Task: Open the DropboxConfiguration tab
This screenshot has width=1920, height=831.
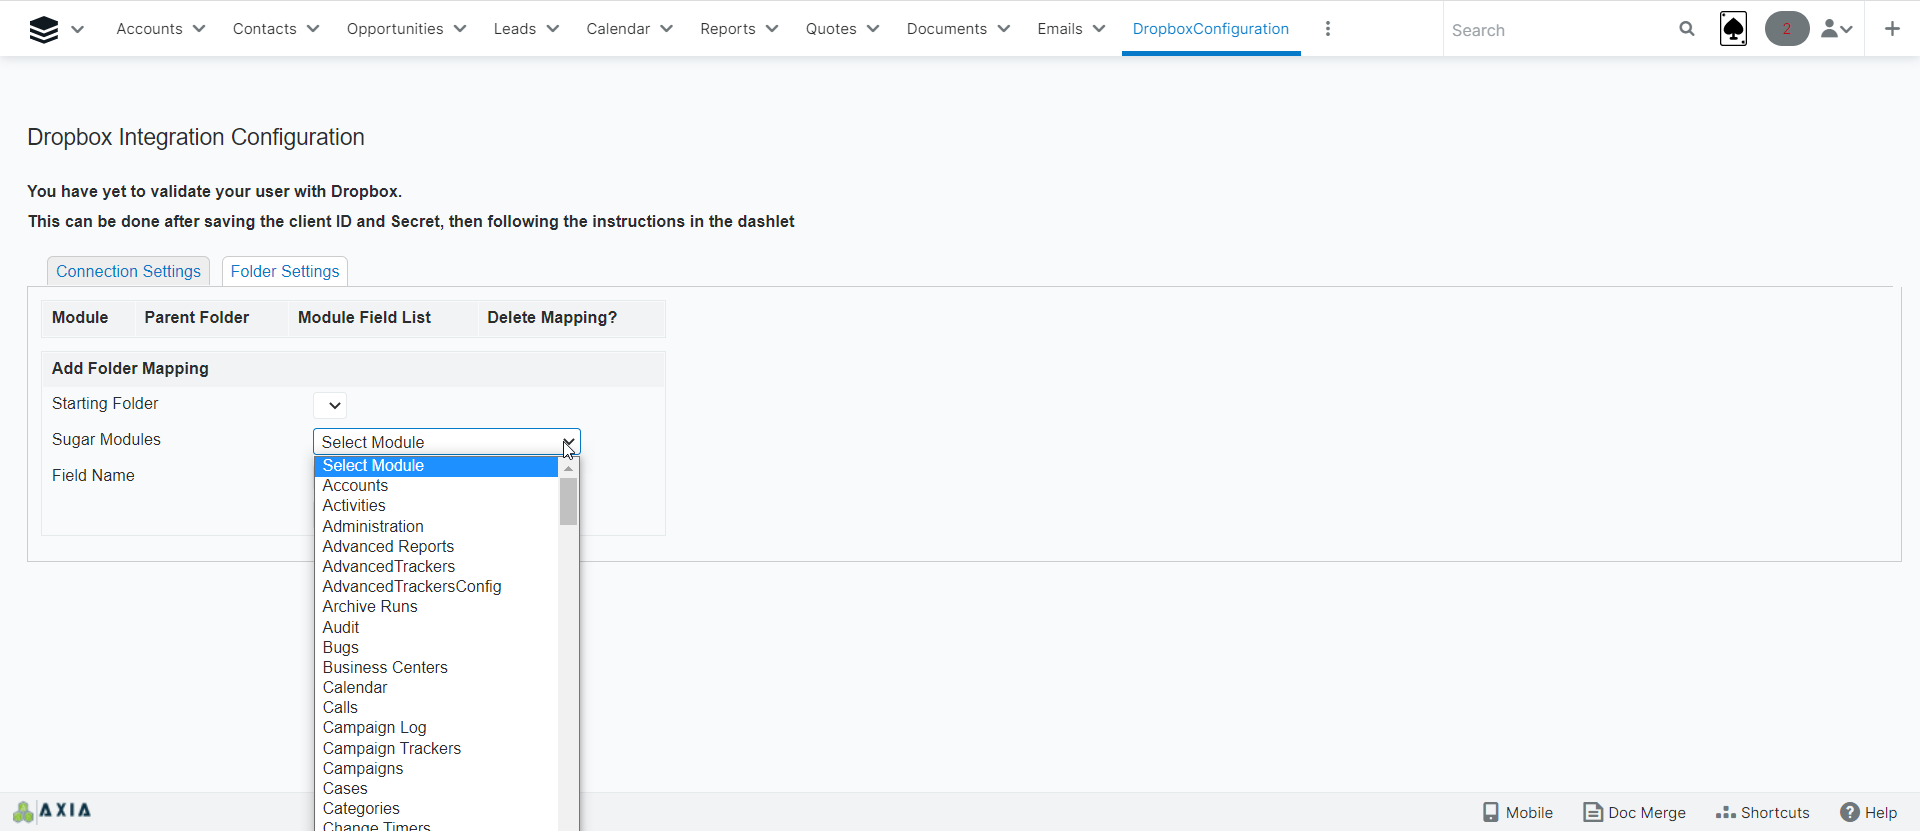Action: click(x=1211, y=29)
